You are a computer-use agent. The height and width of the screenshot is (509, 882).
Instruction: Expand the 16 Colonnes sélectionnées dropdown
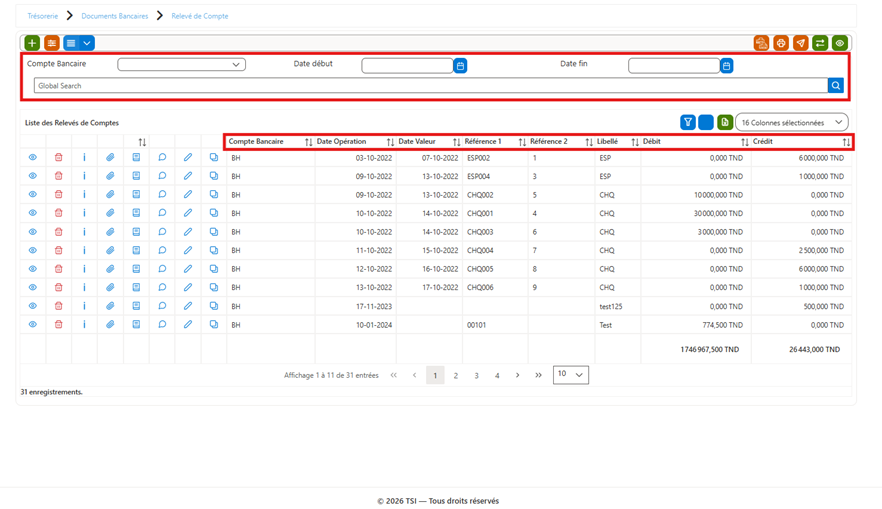791,122
